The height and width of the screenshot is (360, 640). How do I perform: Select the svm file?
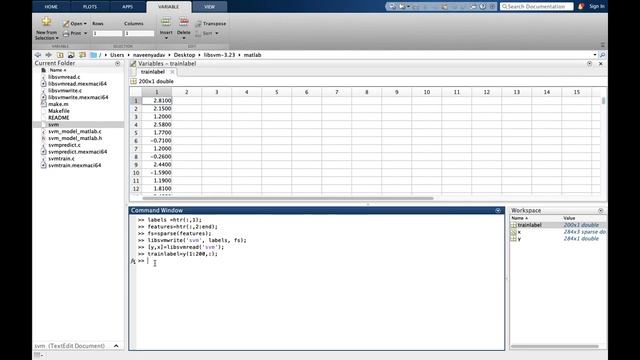[53, 124]
